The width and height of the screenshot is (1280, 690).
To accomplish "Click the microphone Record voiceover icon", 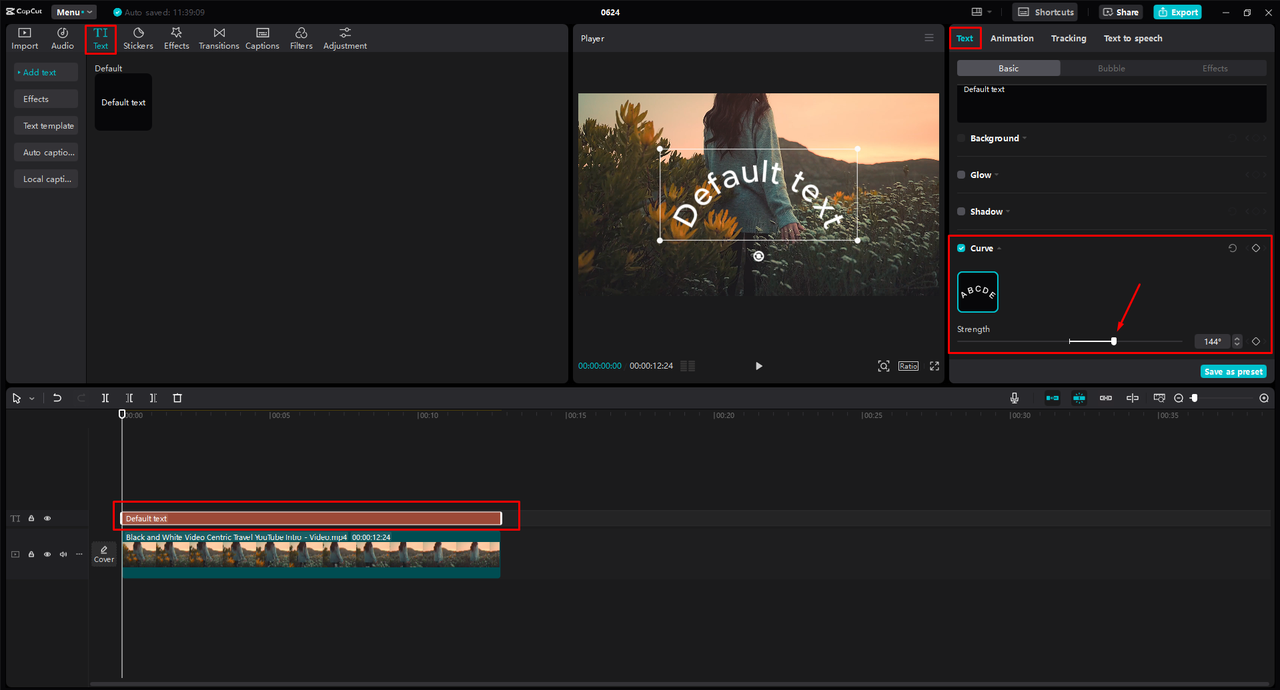I will coord(1015,398).
